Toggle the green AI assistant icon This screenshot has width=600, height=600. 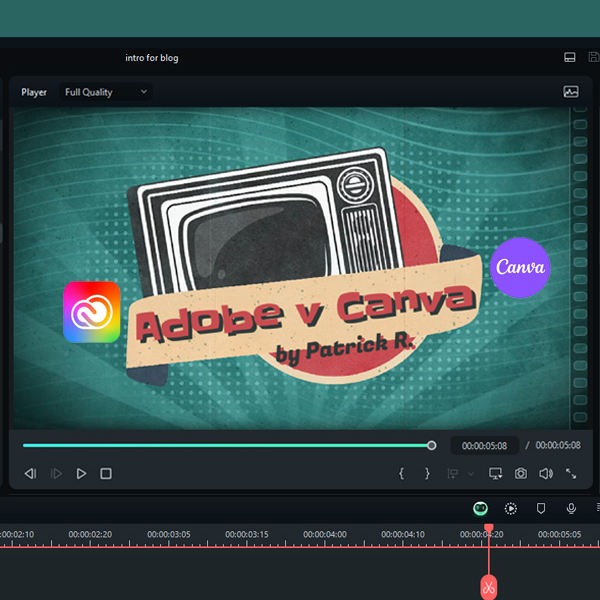[x=481, y=508]
